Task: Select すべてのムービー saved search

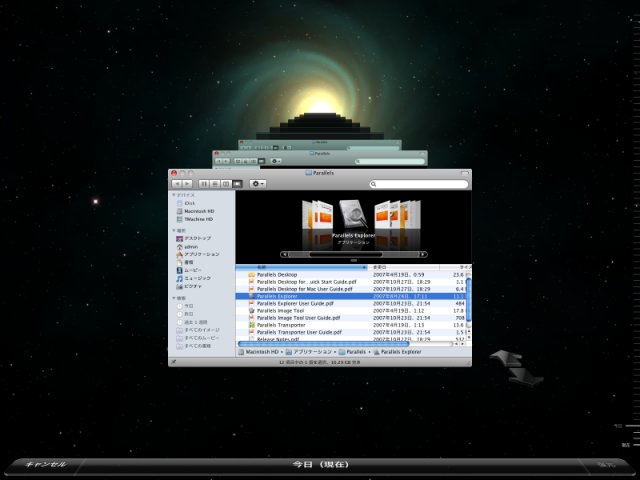Action: [198, 338]
